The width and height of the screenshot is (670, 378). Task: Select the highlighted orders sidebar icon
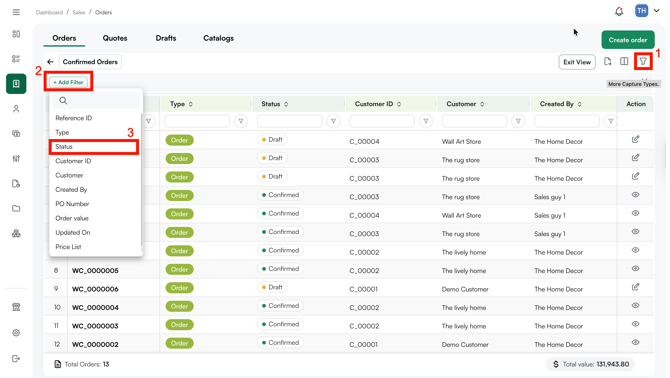click(16, 84)
